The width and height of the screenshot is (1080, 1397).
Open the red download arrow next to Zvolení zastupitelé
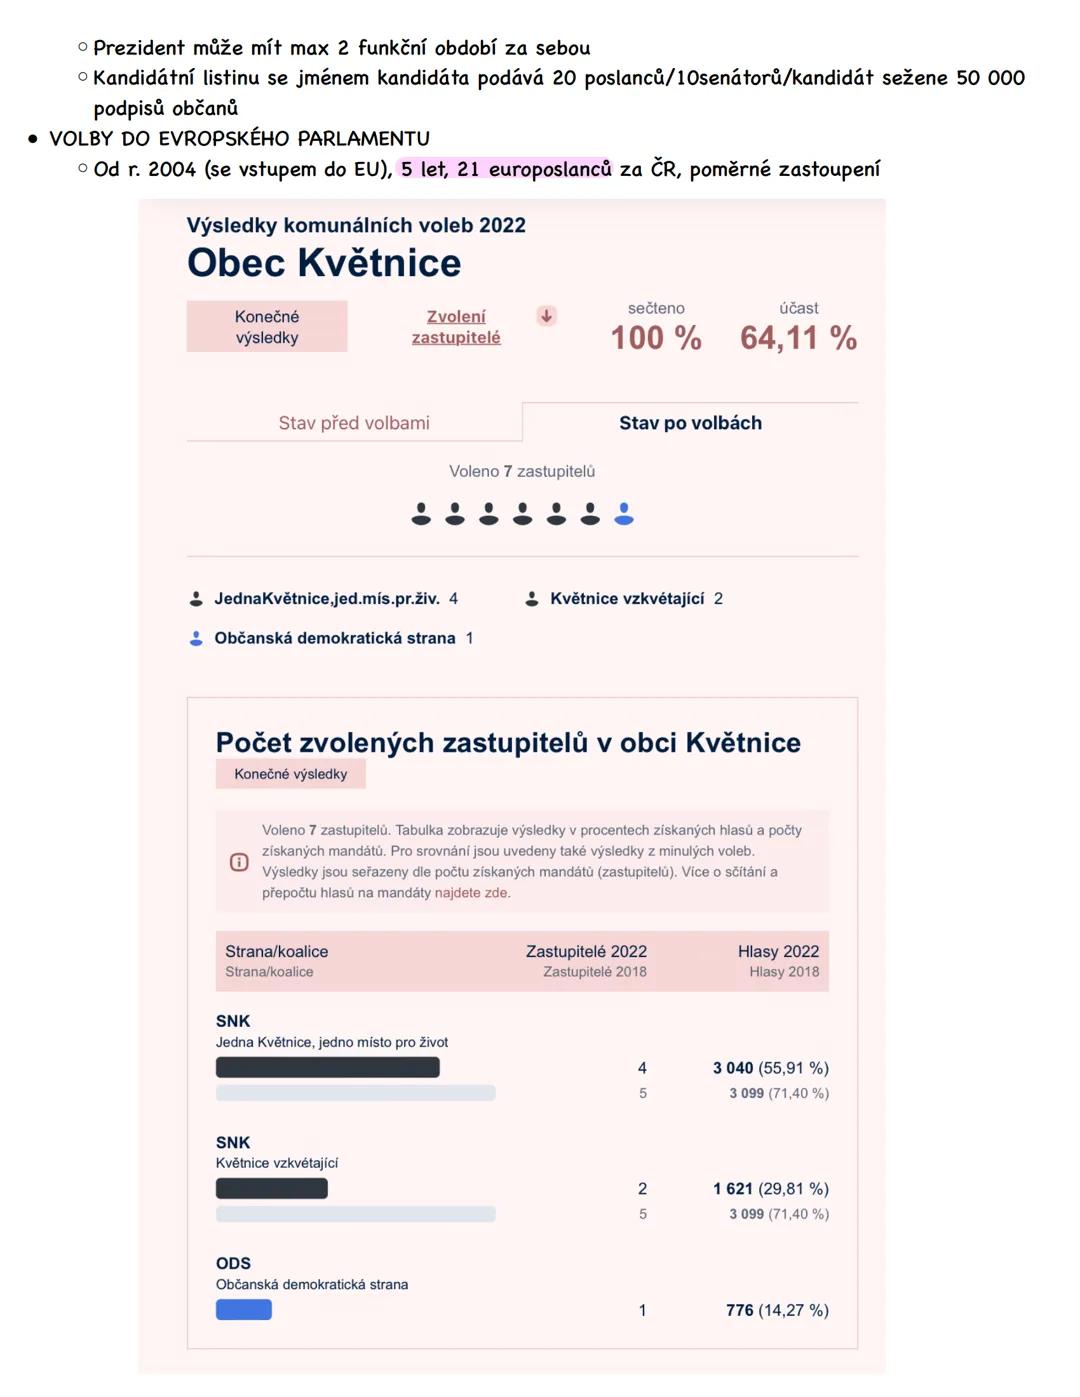point(546,315)
